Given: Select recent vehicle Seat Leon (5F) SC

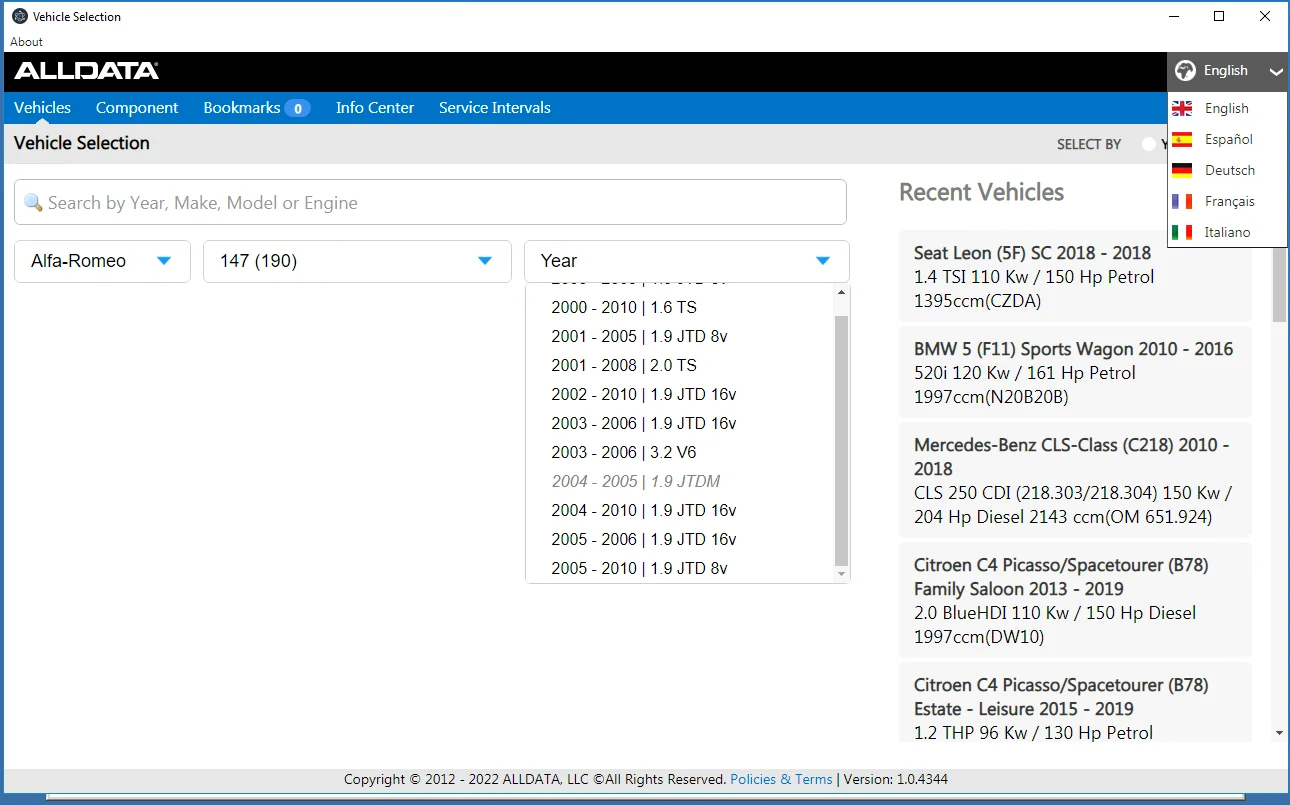Looking at the screenshot, I should pos(1075,276).
